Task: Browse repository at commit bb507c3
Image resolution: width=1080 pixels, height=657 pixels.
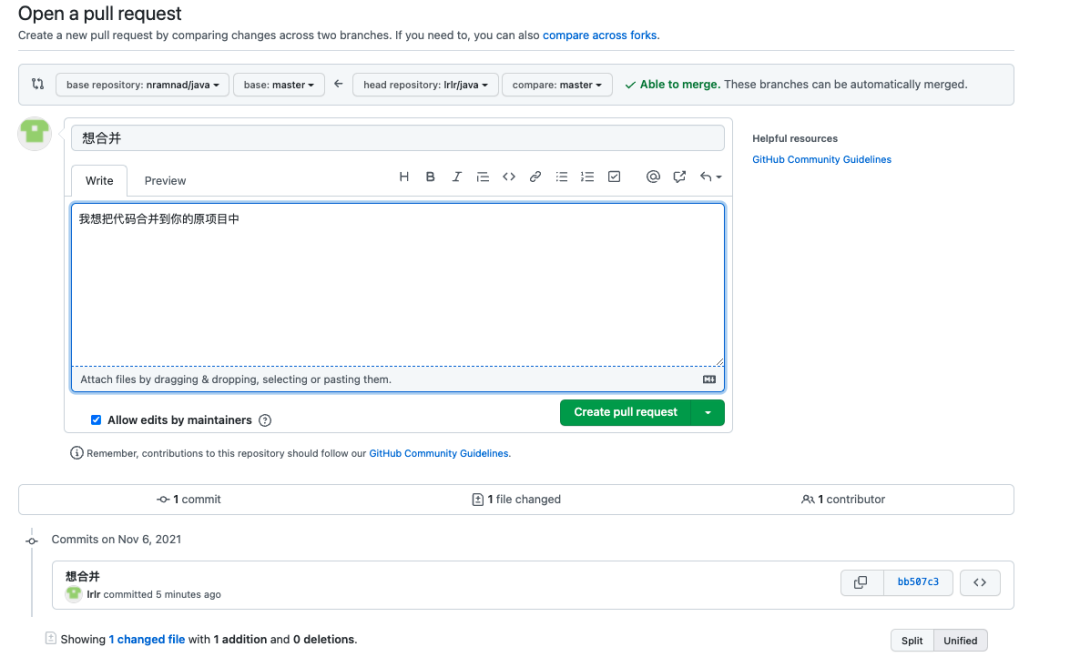Action: click(979, 583)
